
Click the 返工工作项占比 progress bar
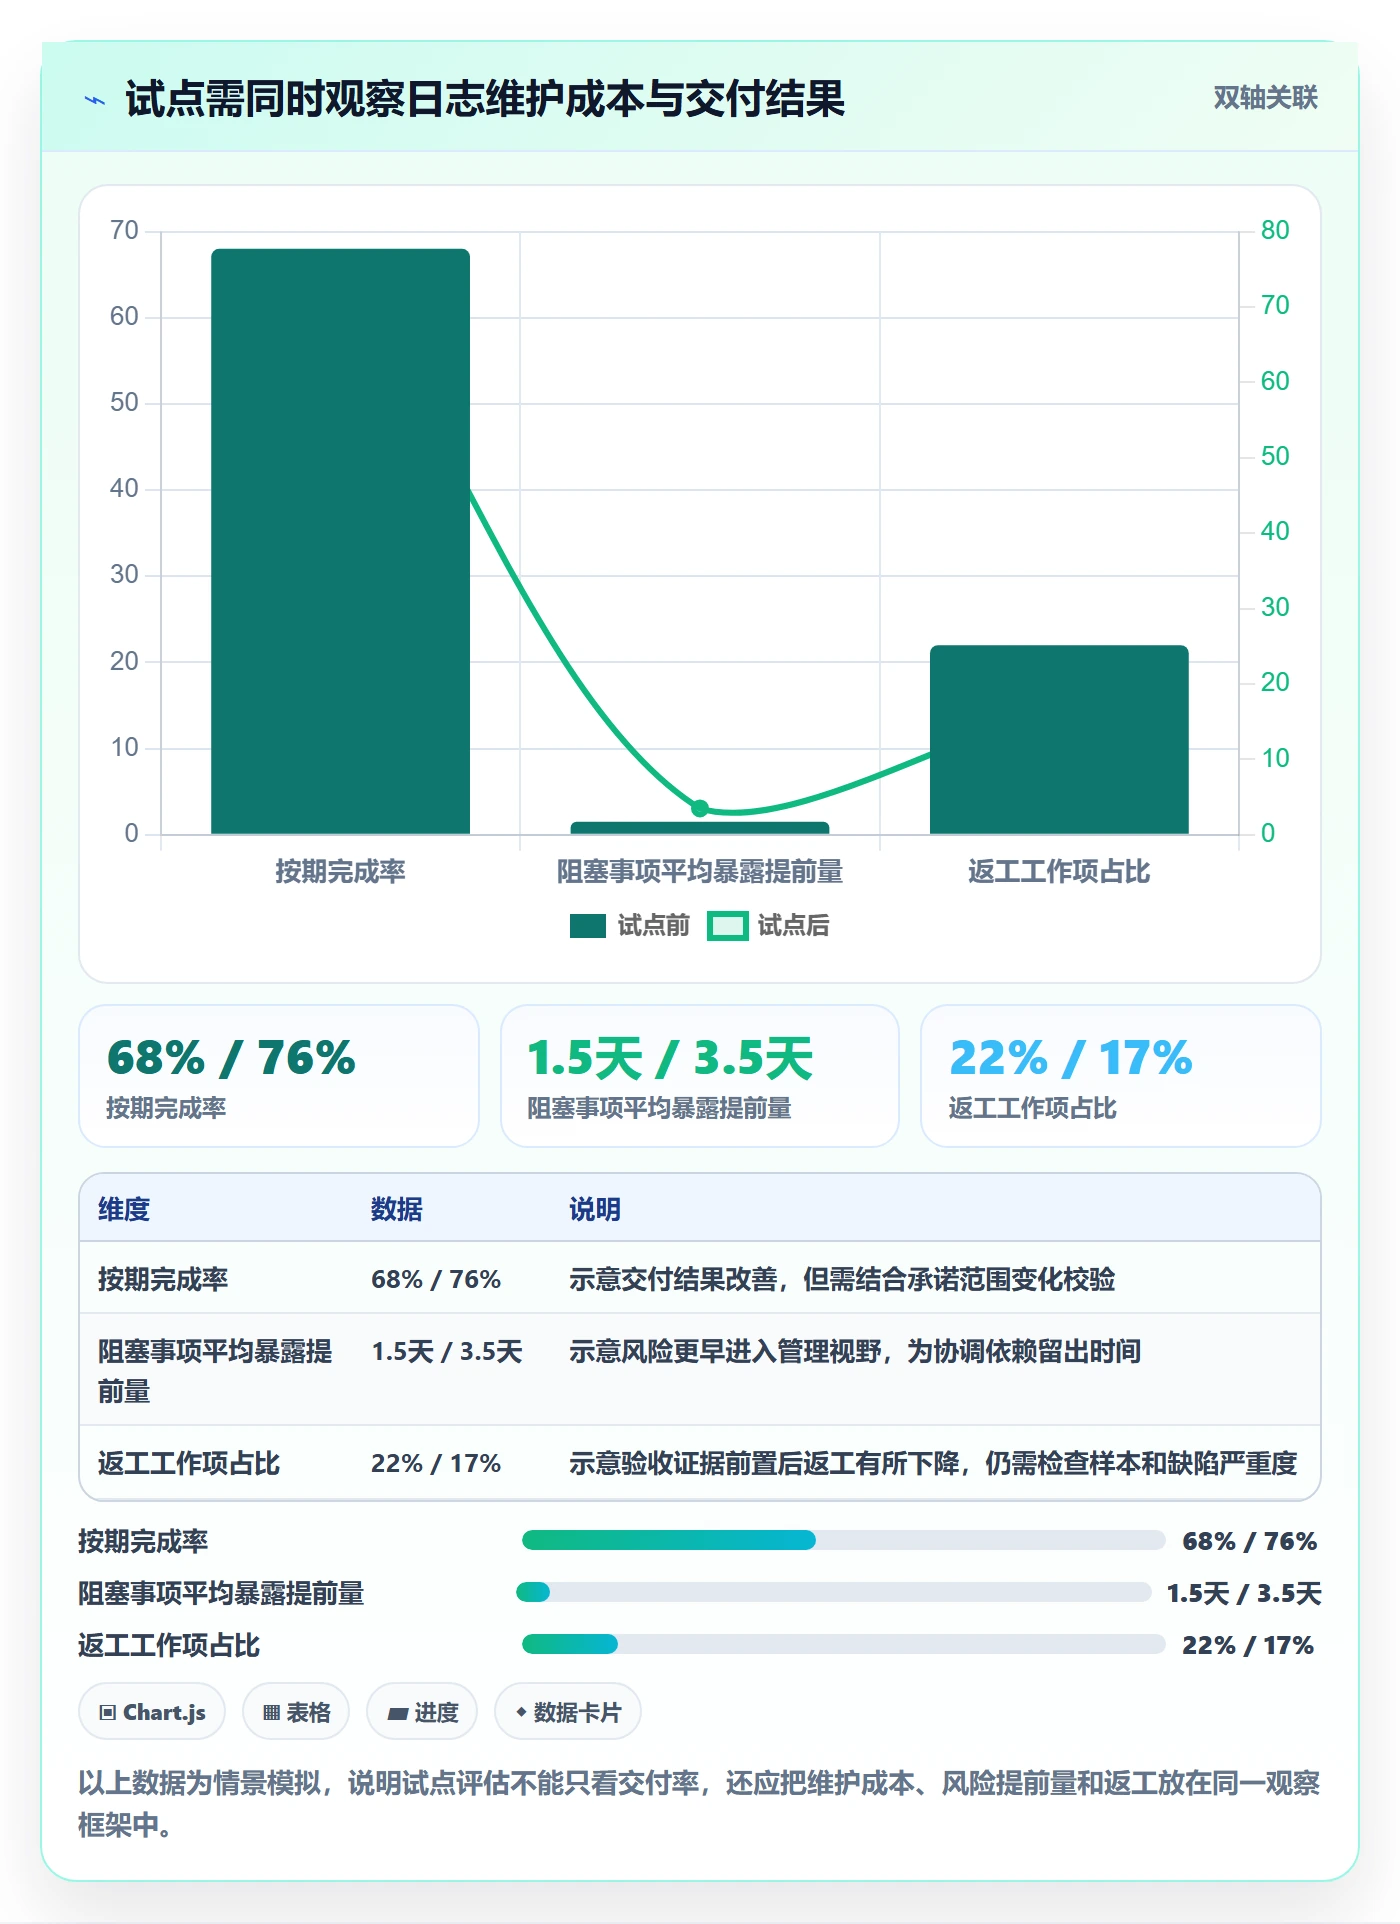[843, 1644]
